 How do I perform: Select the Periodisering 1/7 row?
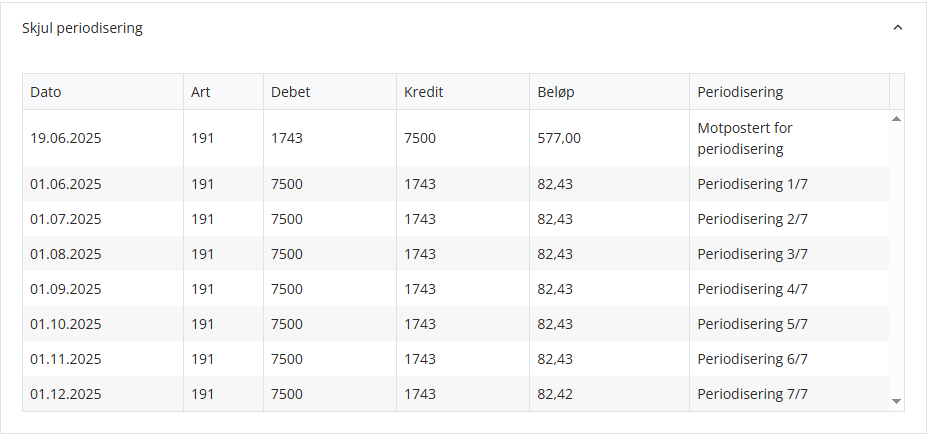pos(456,184)
